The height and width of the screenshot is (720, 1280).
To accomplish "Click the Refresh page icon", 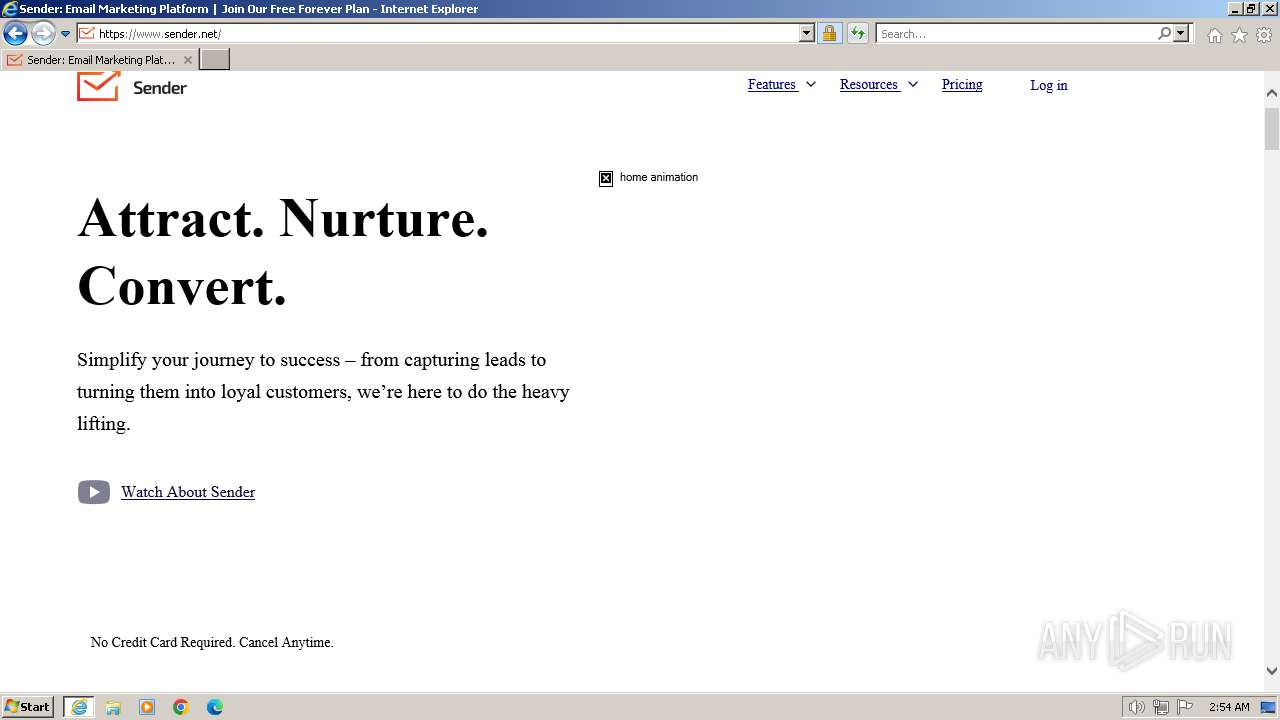I will tap(858, 33).
